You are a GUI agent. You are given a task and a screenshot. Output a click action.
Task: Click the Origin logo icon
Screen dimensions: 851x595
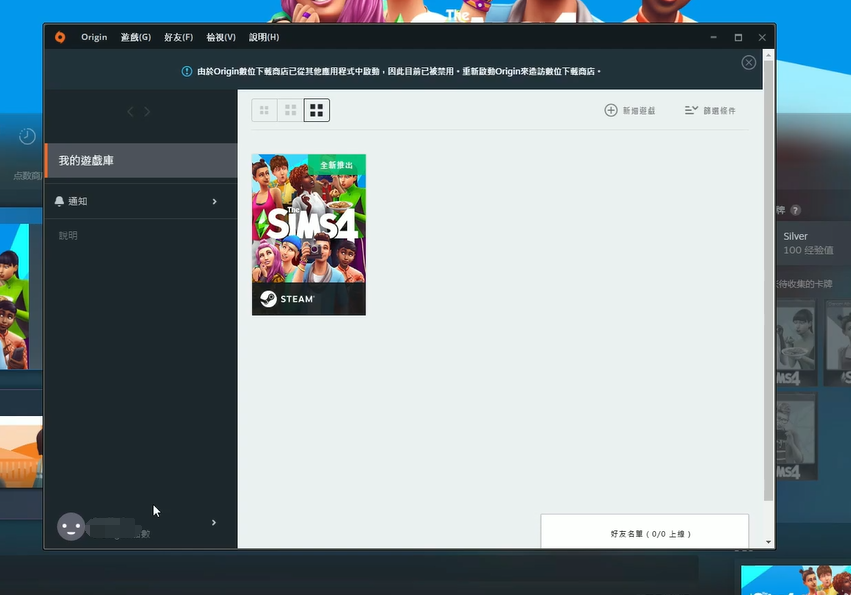60,37
